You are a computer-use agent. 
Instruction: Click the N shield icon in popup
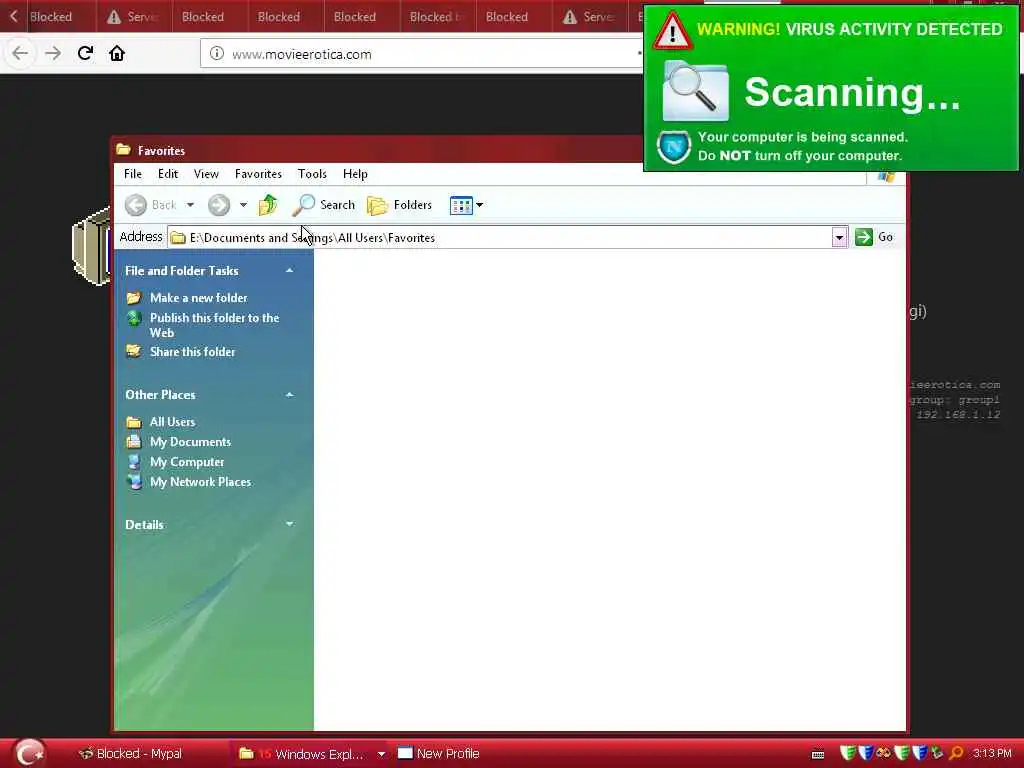click(674, 147)
